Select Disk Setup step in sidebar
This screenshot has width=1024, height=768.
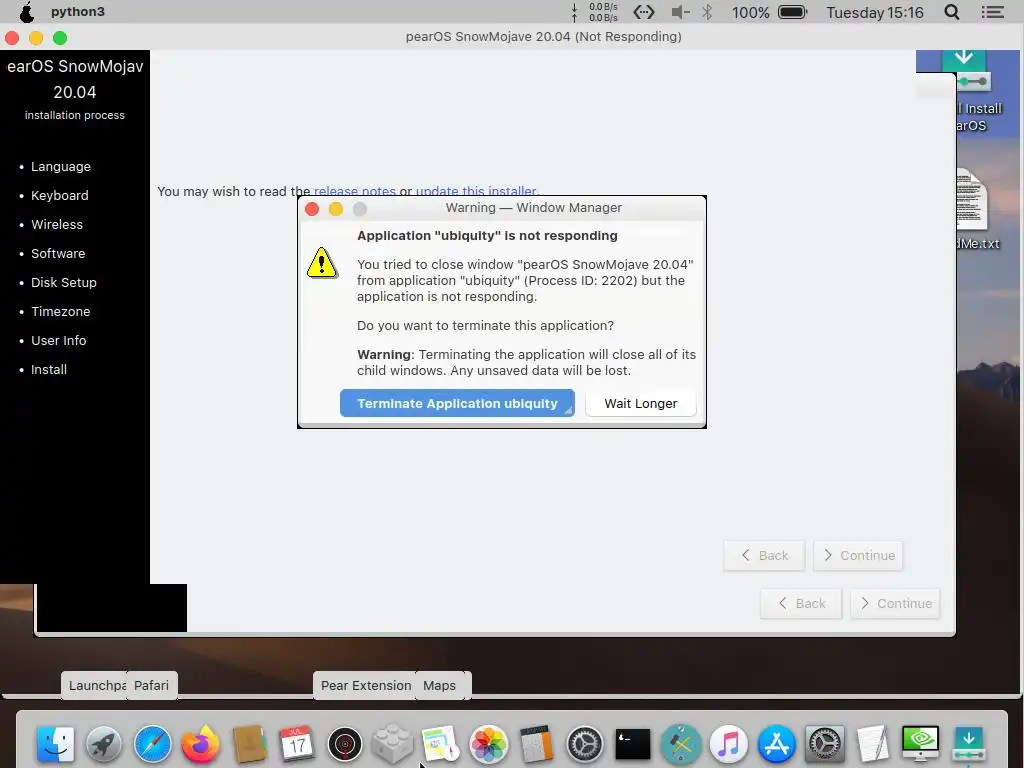point(63,282)
